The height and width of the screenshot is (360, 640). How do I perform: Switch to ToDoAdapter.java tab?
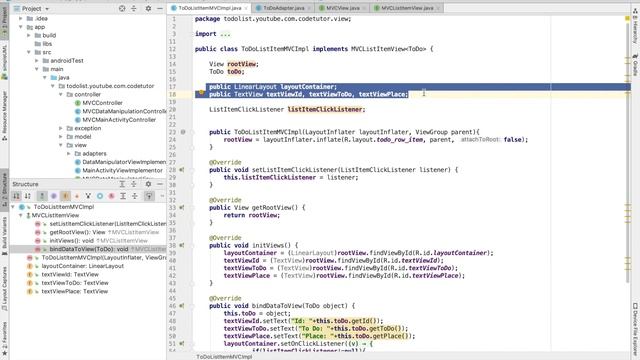pyautogui.click(x=283, y=8)
